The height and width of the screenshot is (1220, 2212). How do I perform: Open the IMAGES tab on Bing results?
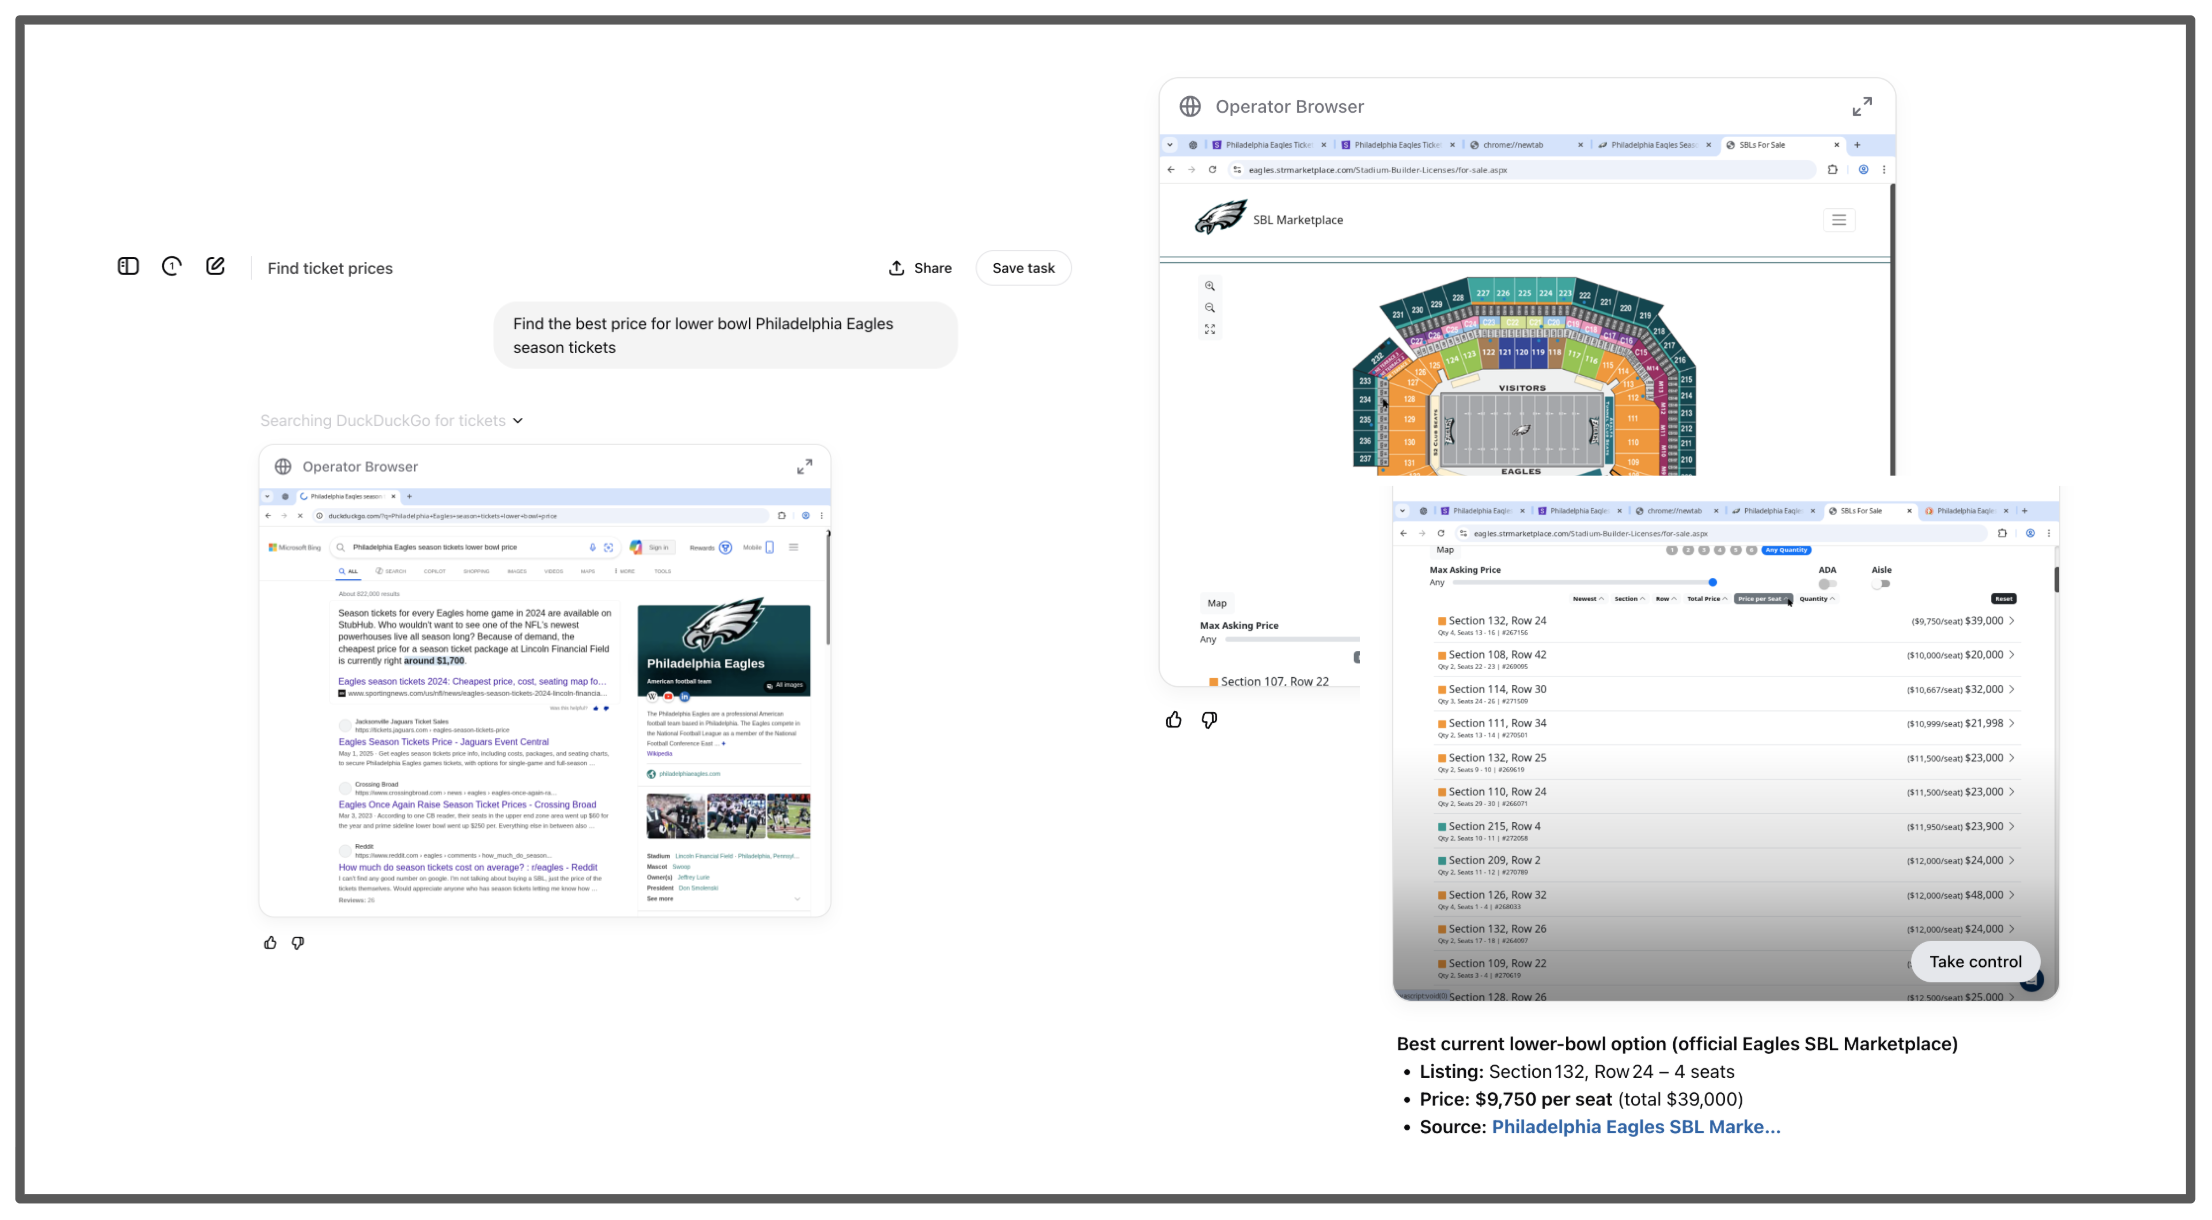(516, 572)
